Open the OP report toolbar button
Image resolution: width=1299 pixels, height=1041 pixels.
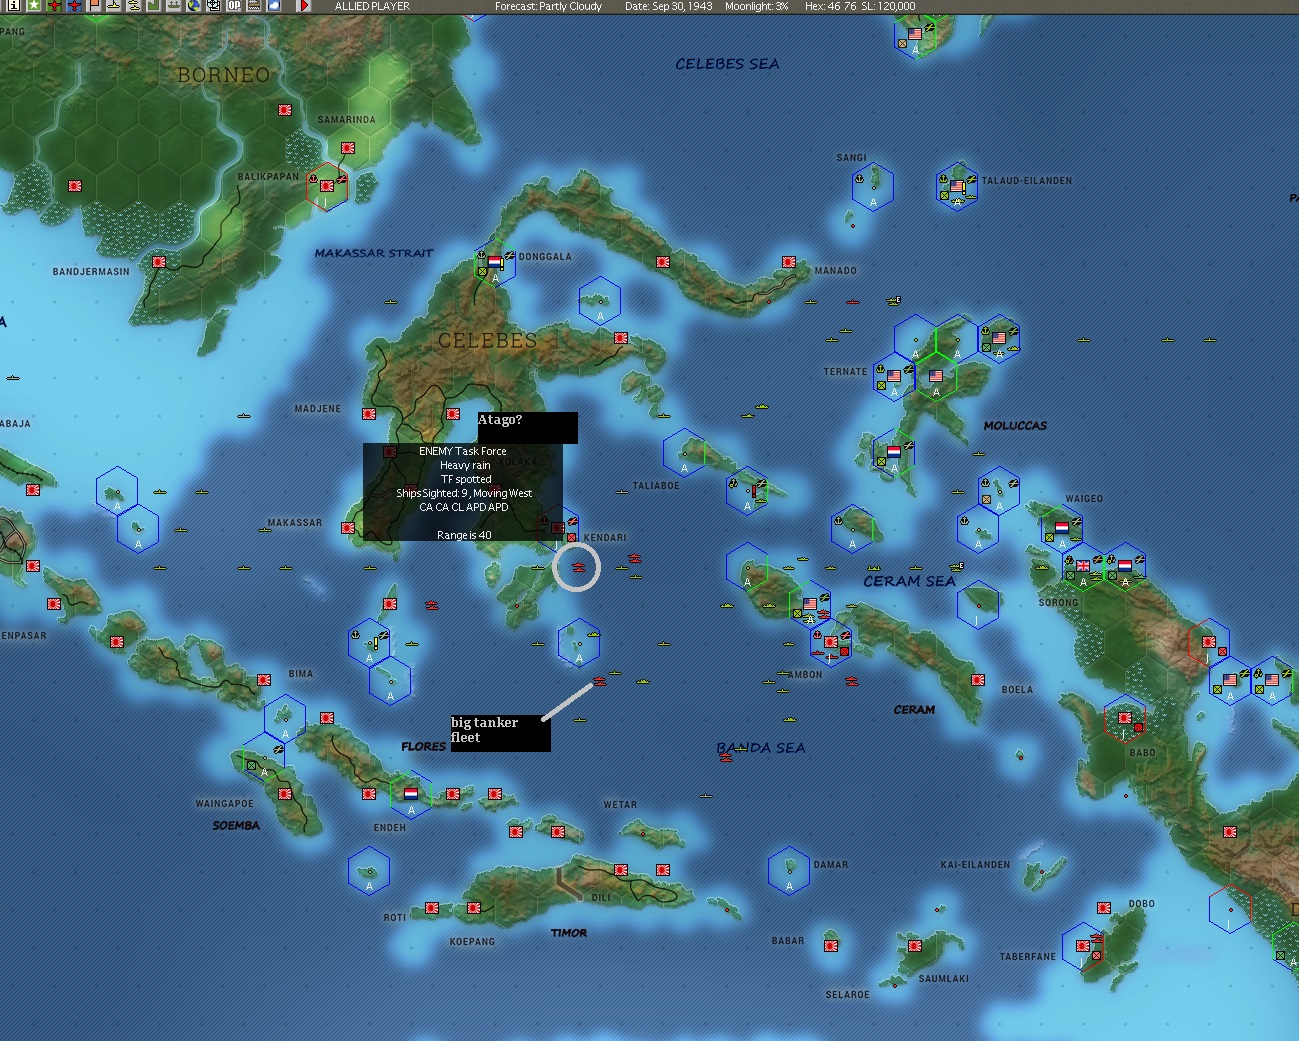(234, 5)
